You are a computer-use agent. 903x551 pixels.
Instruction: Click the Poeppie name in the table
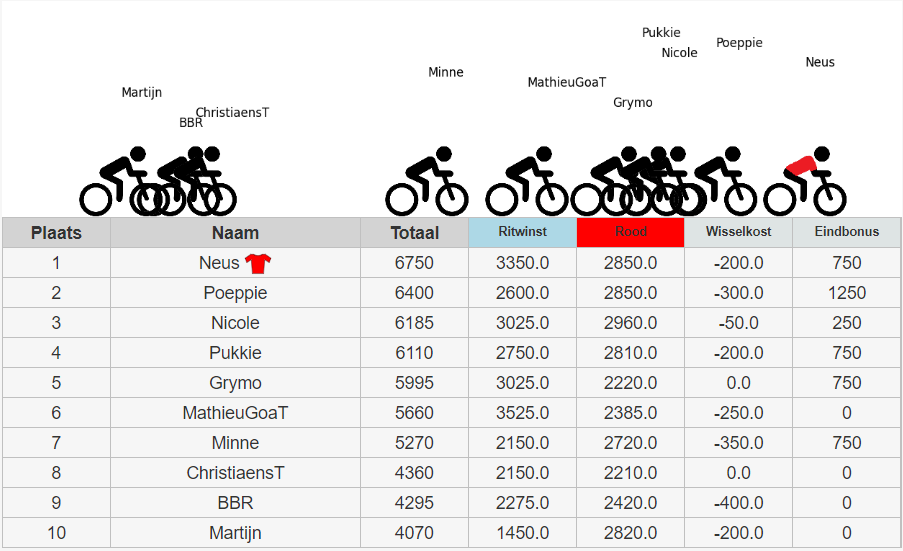235,293
